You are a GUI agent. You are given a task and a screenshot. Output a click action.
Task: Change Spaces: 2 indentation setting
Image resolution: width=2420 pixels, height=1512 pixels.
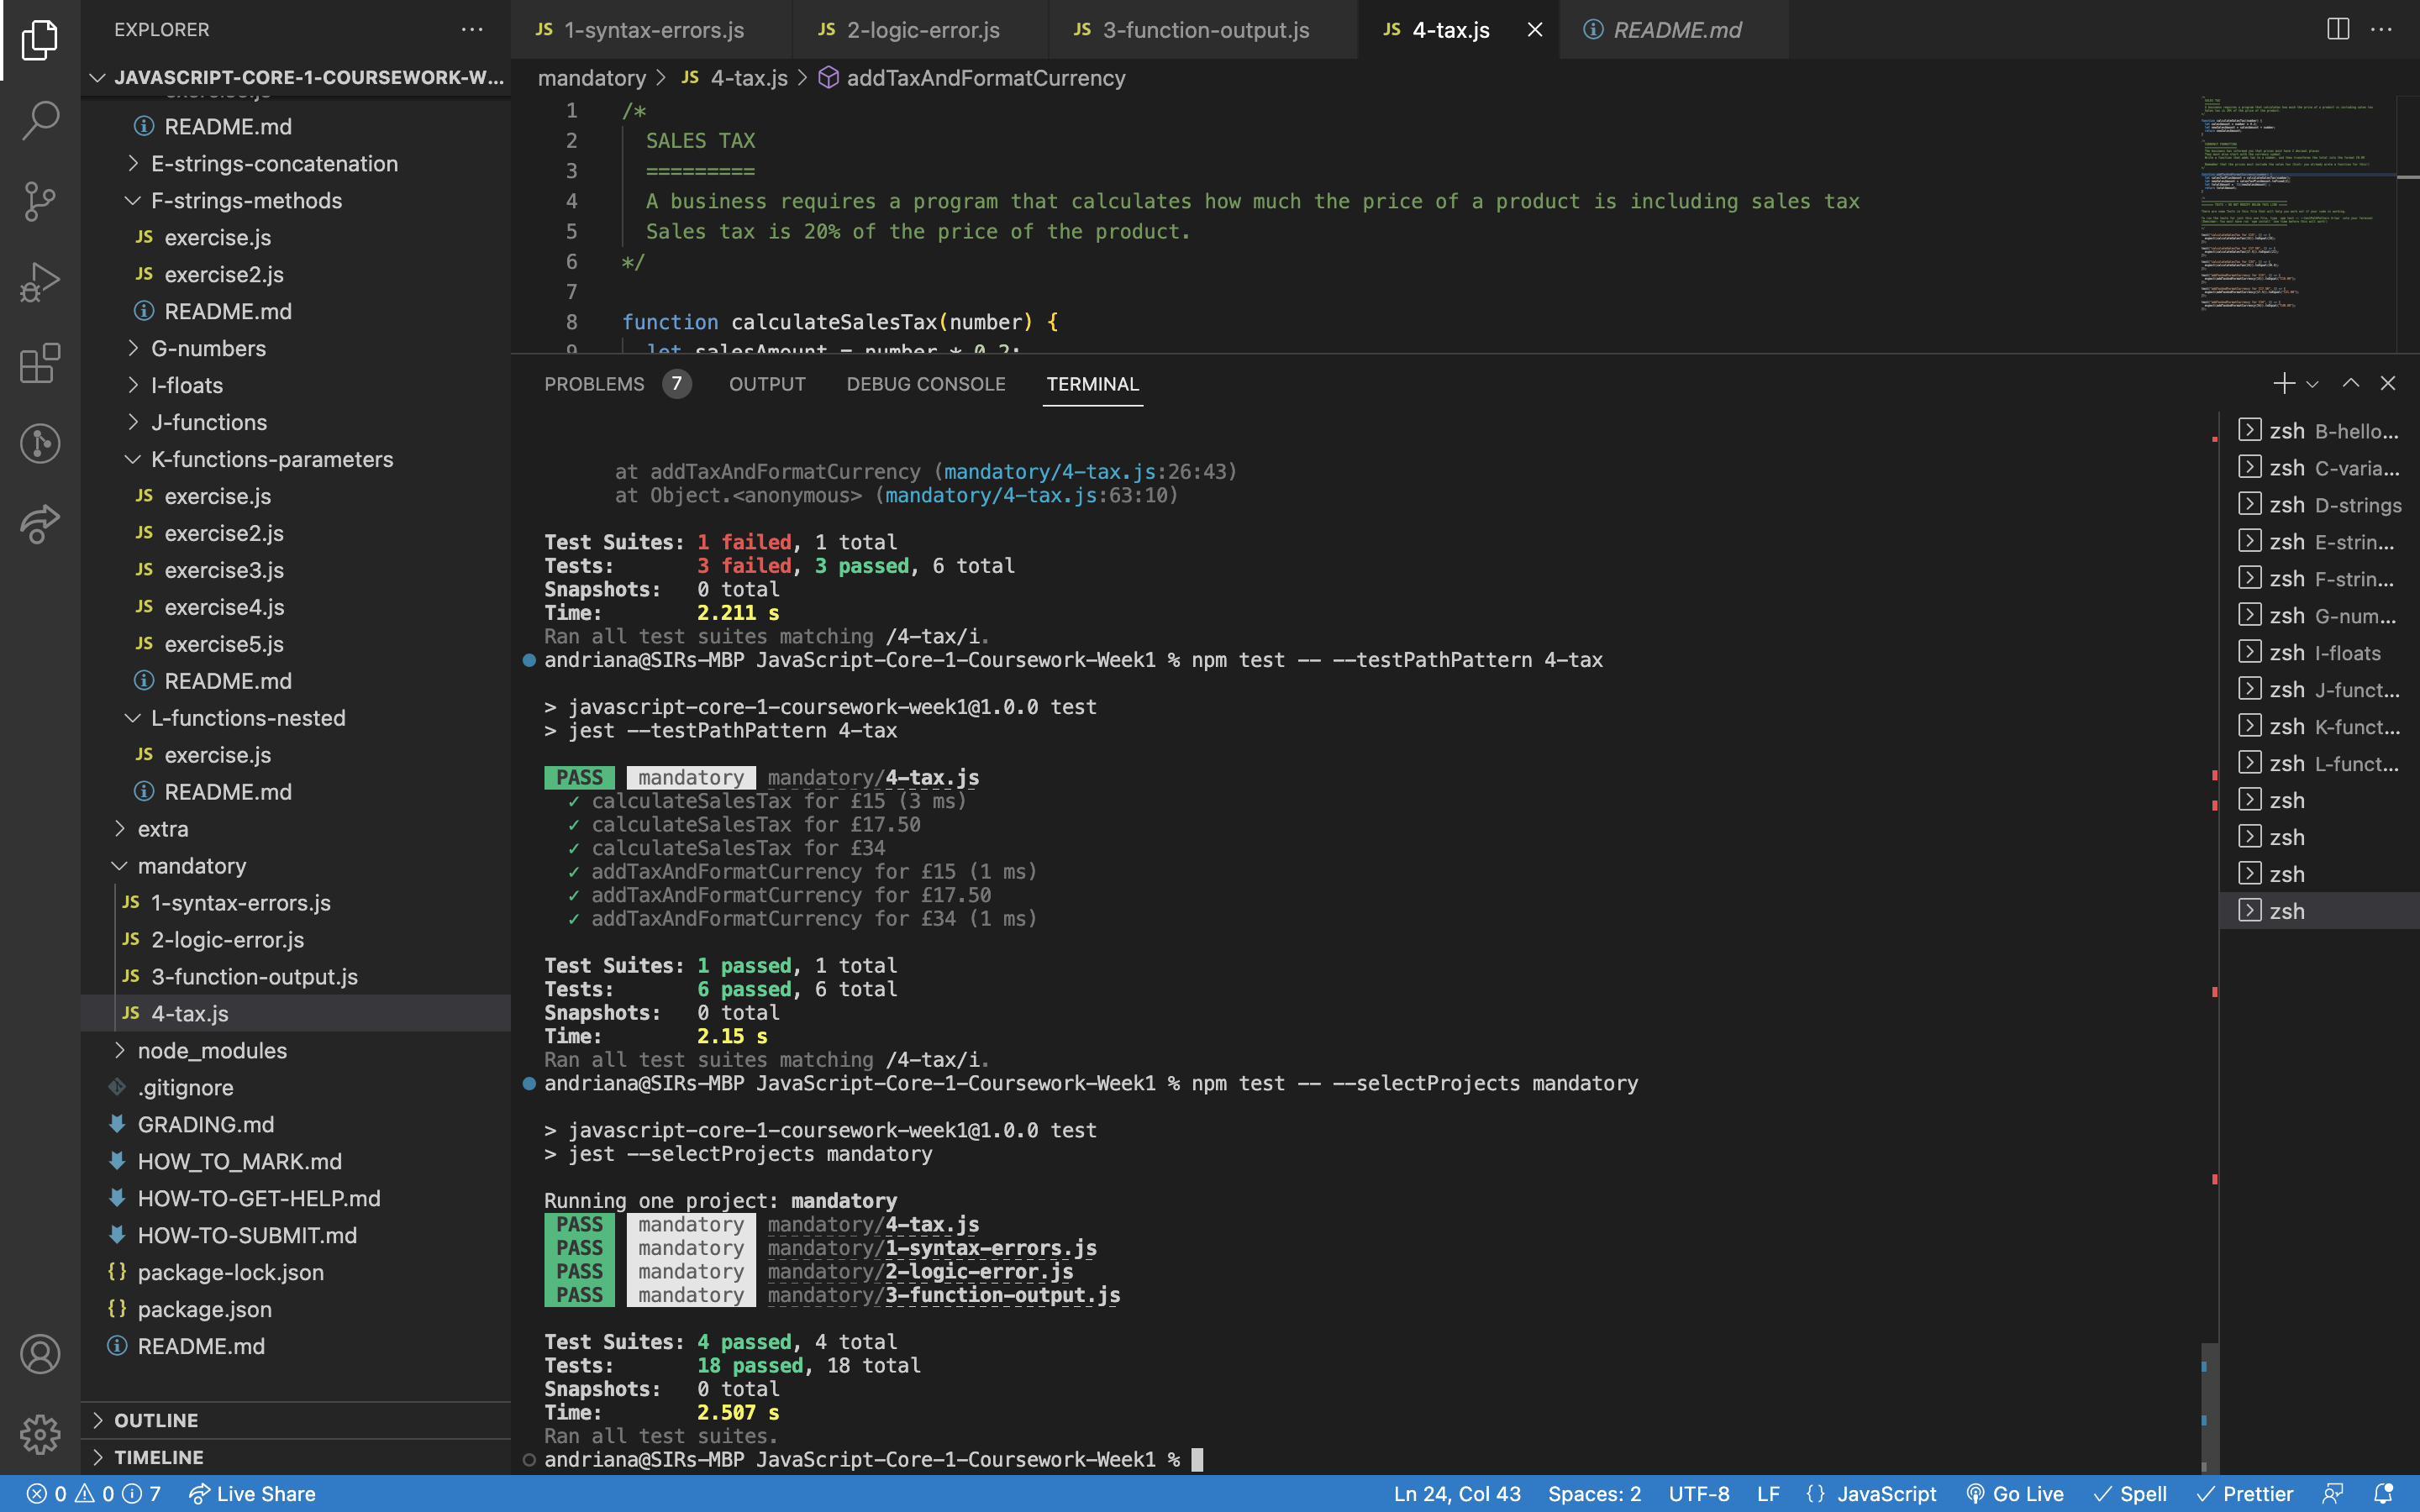1594,1494
